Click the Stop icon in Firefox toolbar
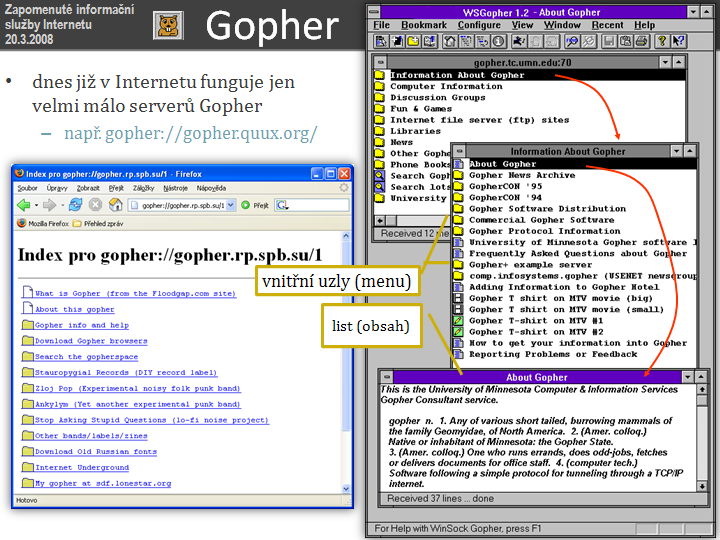The image size is (720, 540). click(96, 204)
